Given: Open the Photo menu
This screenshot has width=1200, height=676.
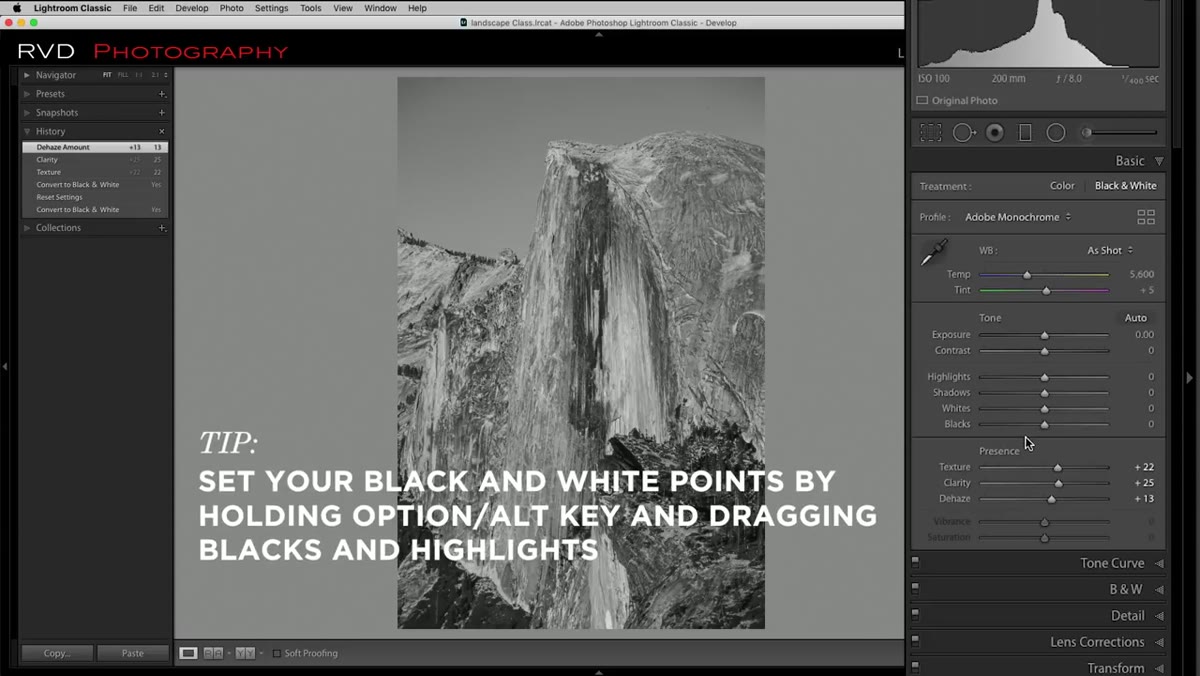Looking at the screenshot, I should point(231,8).
